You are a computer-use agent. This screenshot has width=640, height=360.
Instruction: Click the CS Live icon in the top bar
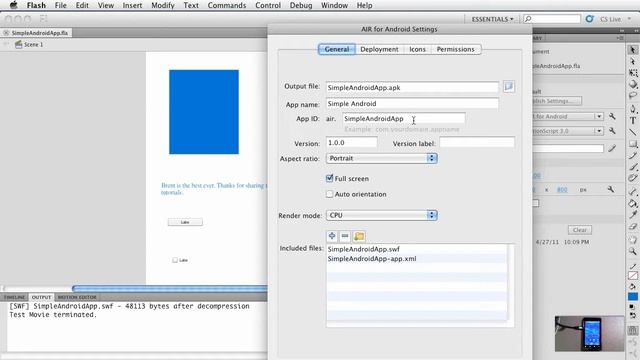589,19
